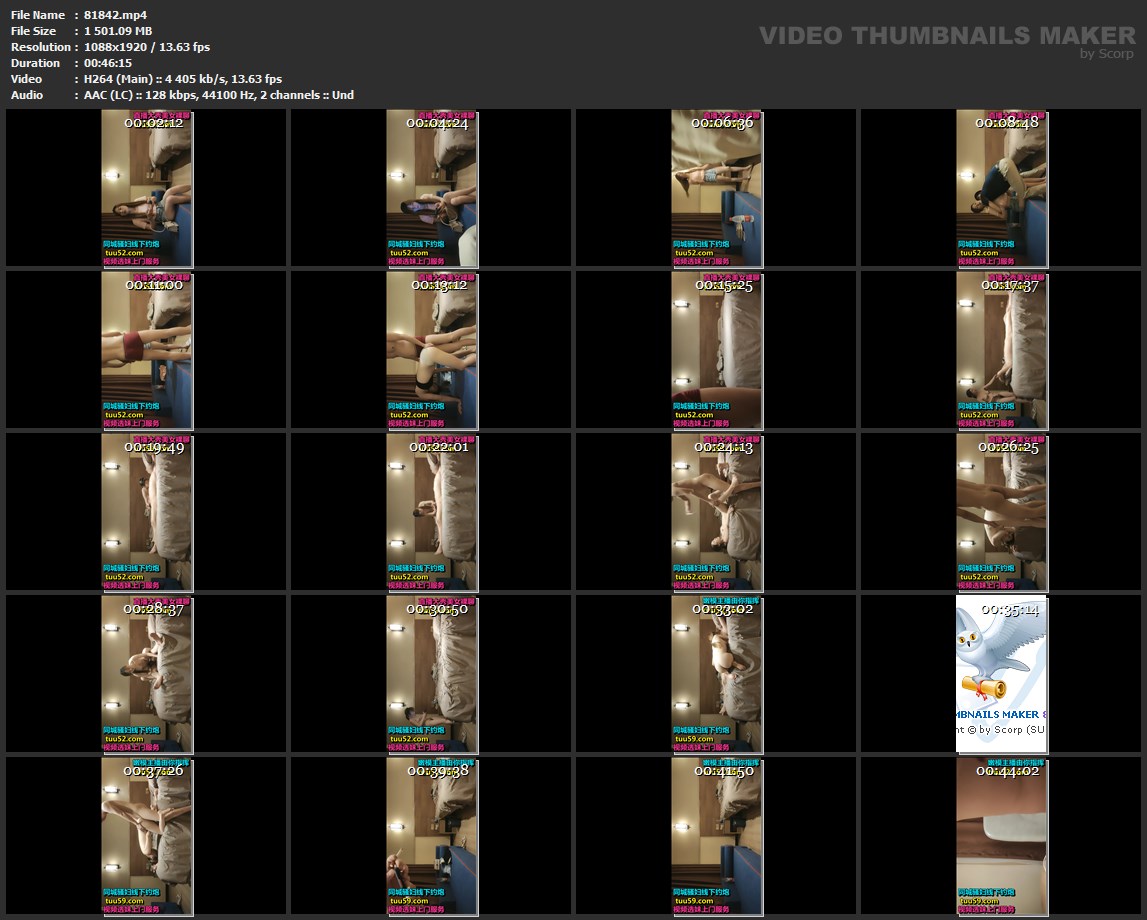Screen dimensions: 1147x920
Task: Click the "File Name" label
Action: pyautogui.click(x=38, y=15)
